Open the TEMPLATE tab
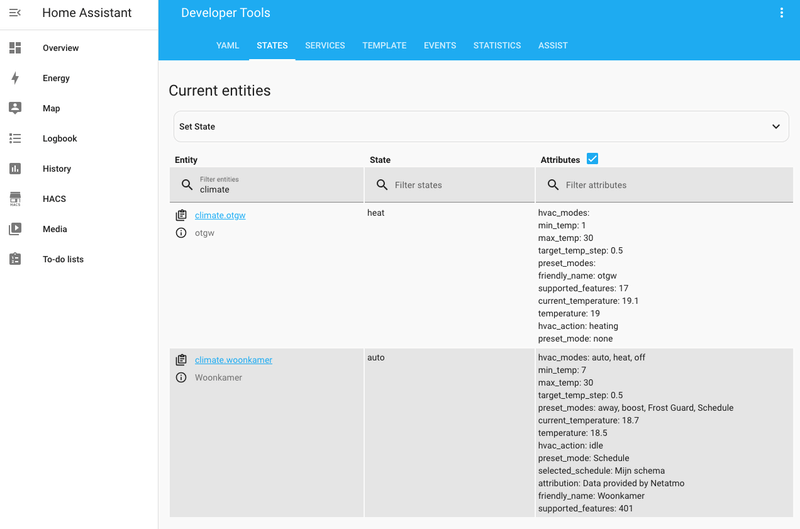Screen dimensions: 800x529 [384, 45]
